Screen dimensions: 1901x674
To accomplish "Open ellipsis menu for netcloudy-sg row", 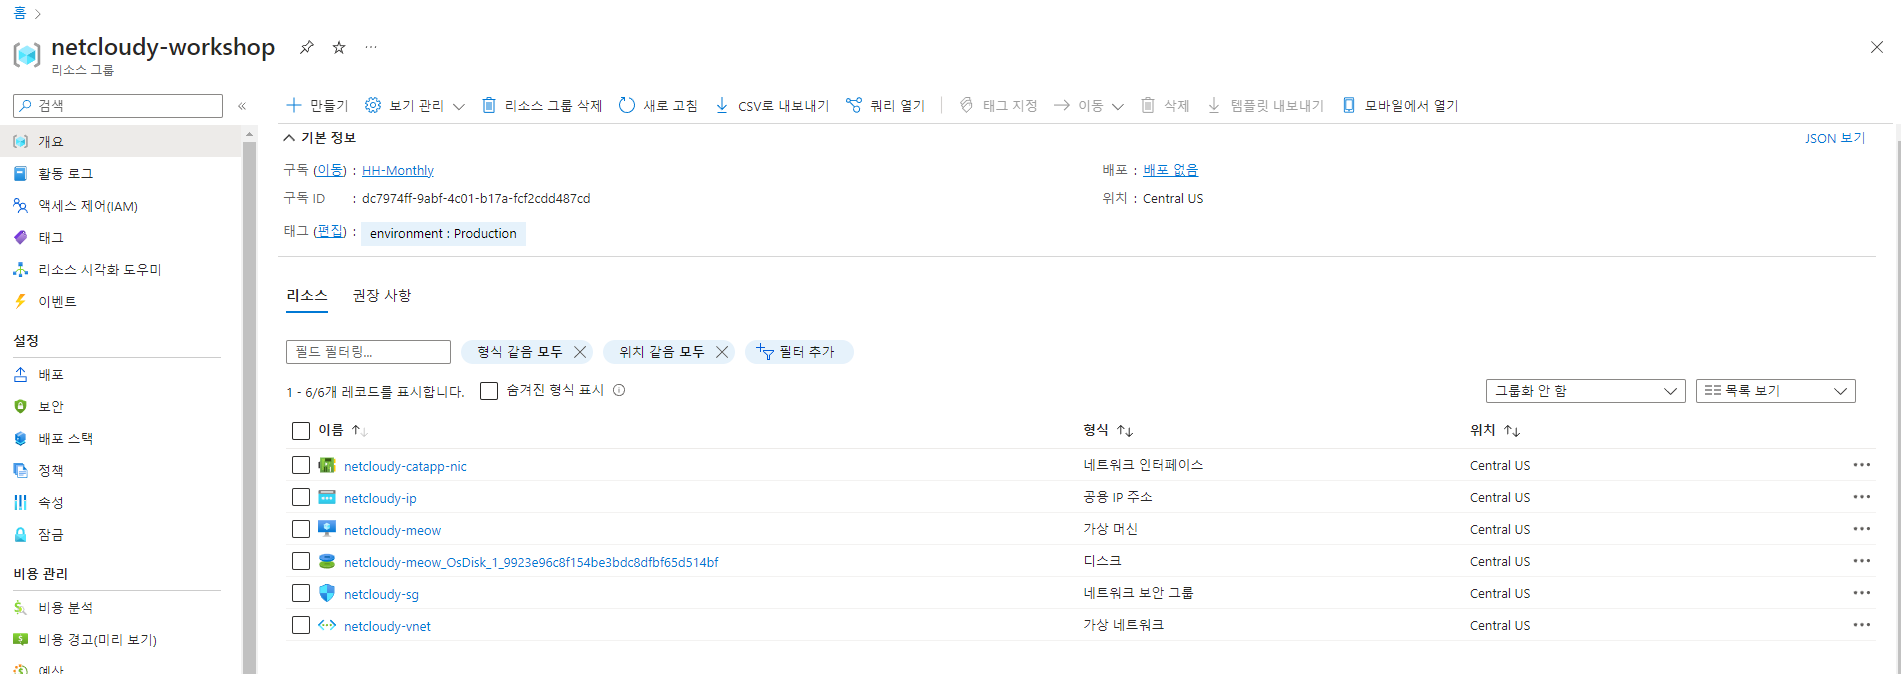I will 1861,593.
